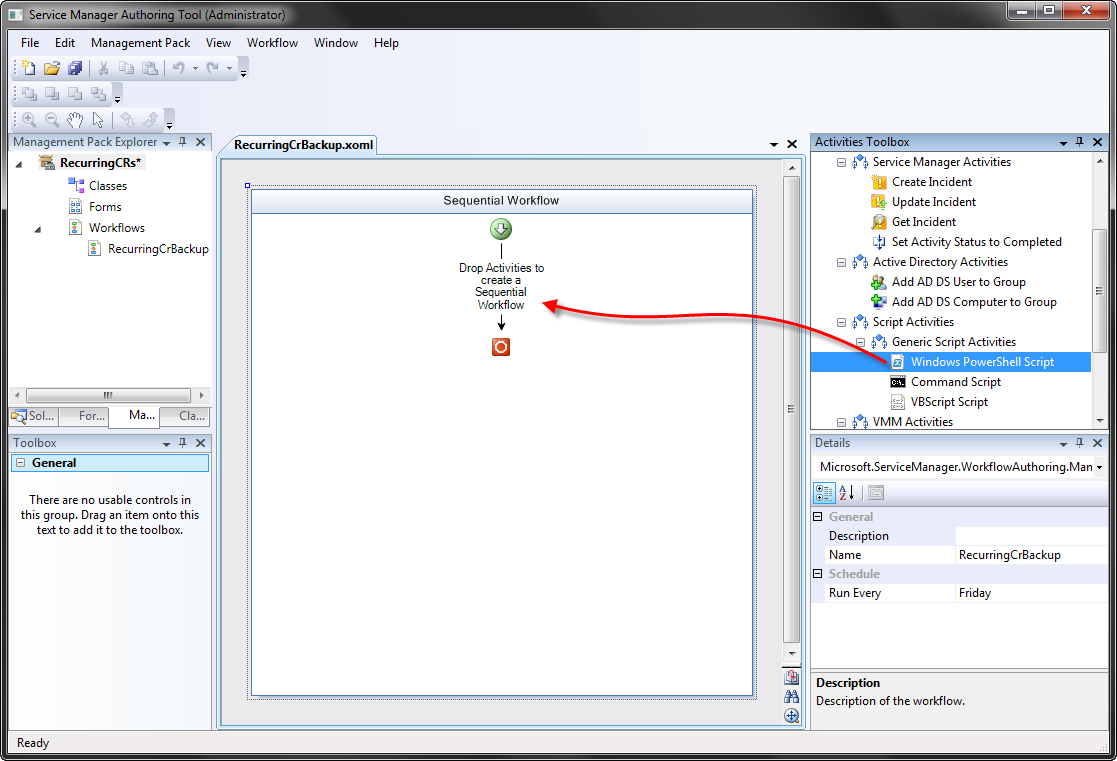Click the Name field RecurringCrBackup

[x=1031, y=555]
